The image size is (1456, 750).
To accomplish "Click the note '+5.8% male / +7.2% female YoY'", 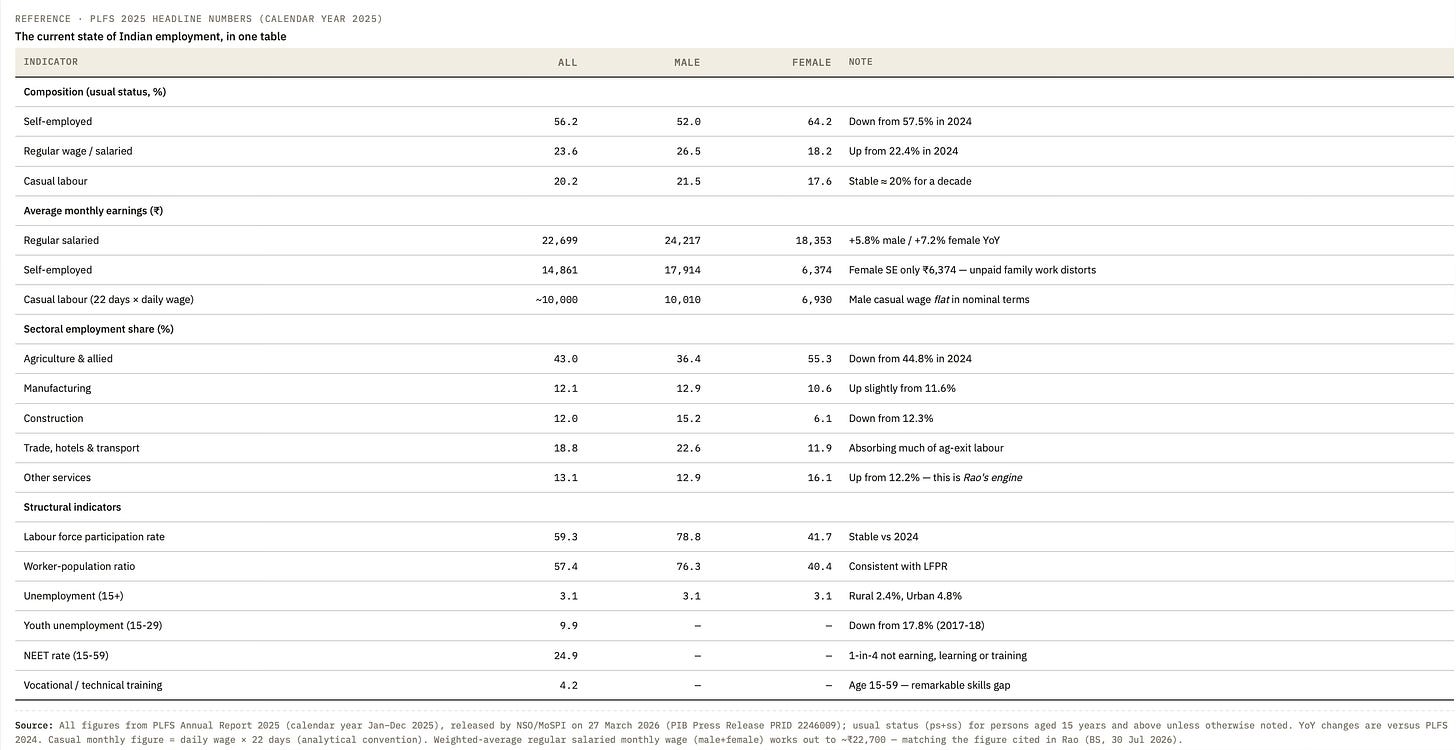I will (x=924, y=240).
